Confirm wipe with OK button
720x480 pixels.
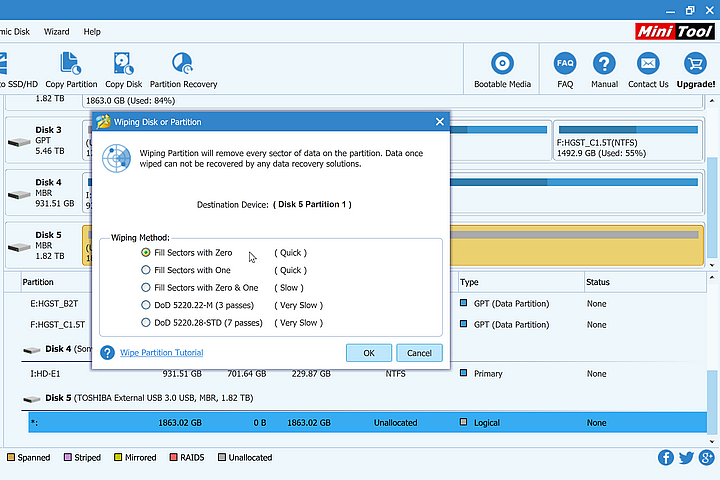pos(369,353)
